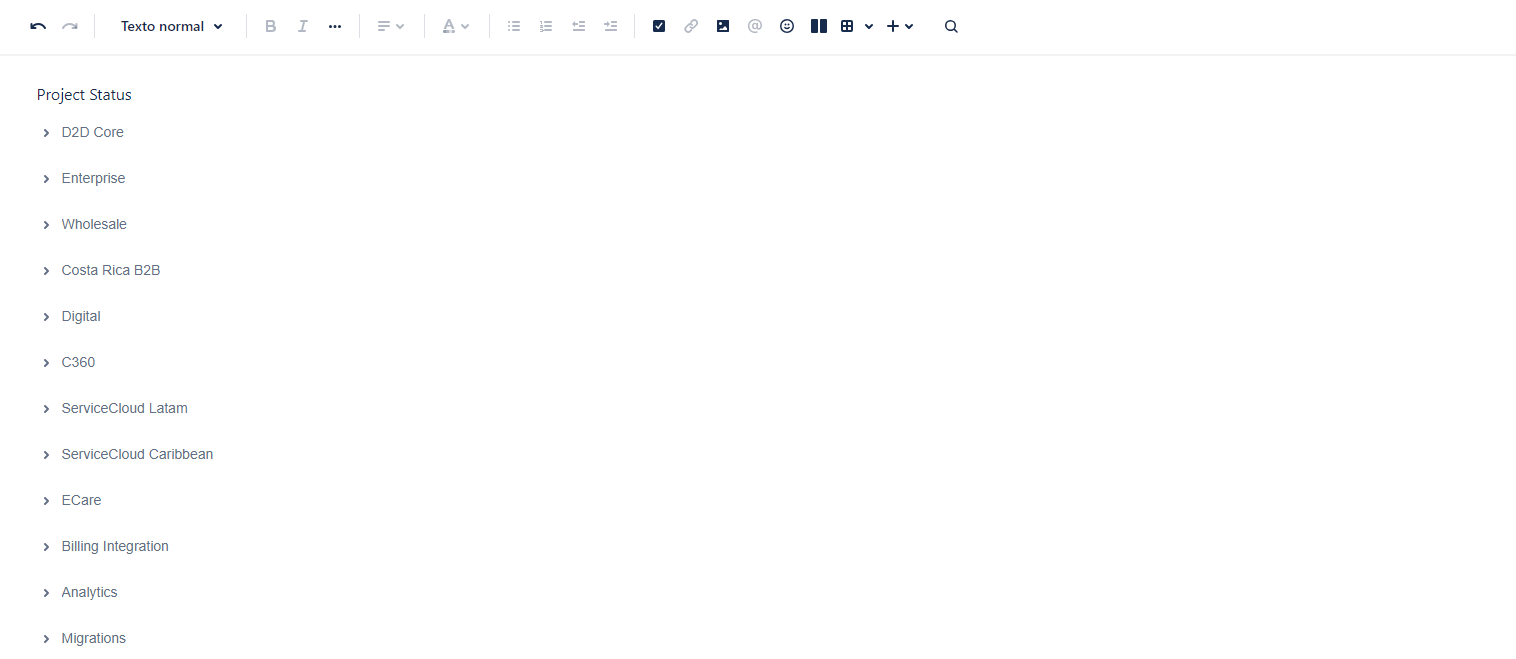Click the C360 title text
The height and width of the screenshot is (659, 1516).
tap(78, 362)
